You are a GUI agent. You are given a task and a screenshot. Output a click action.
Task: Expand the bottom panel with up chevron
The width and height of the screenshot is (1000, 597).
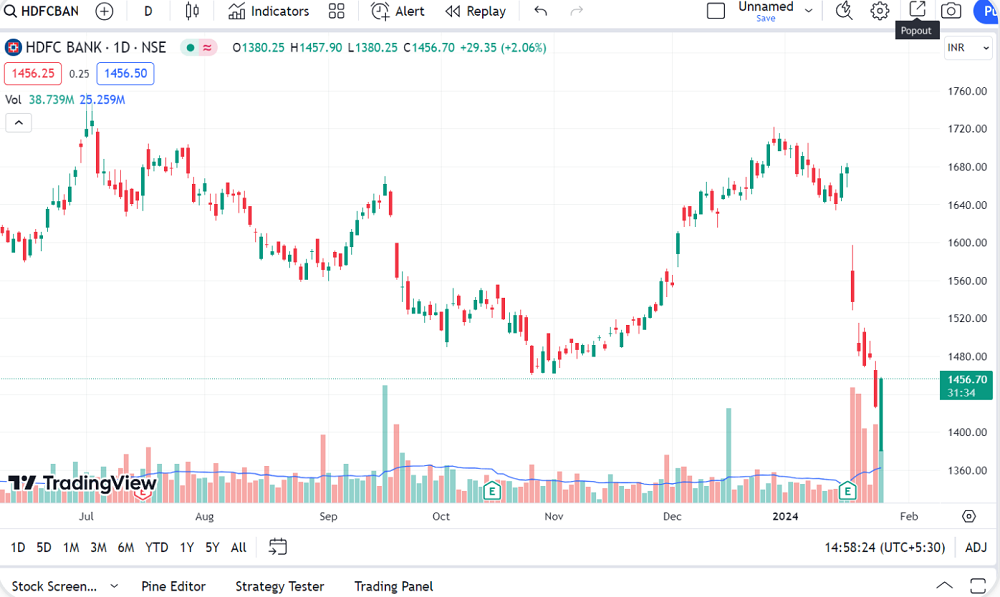[945, 586]
